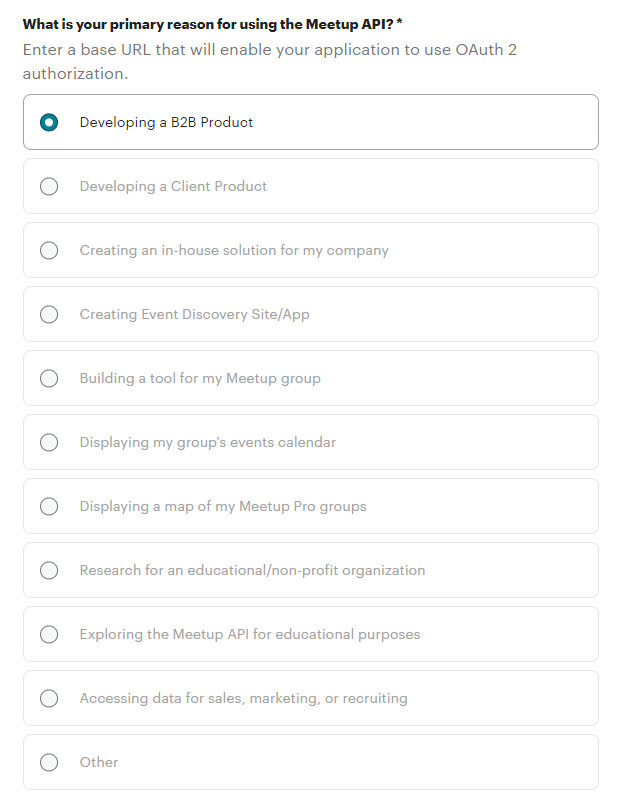
Task: Pick the educational/non-profit research radio button
Action: point(49,570)
